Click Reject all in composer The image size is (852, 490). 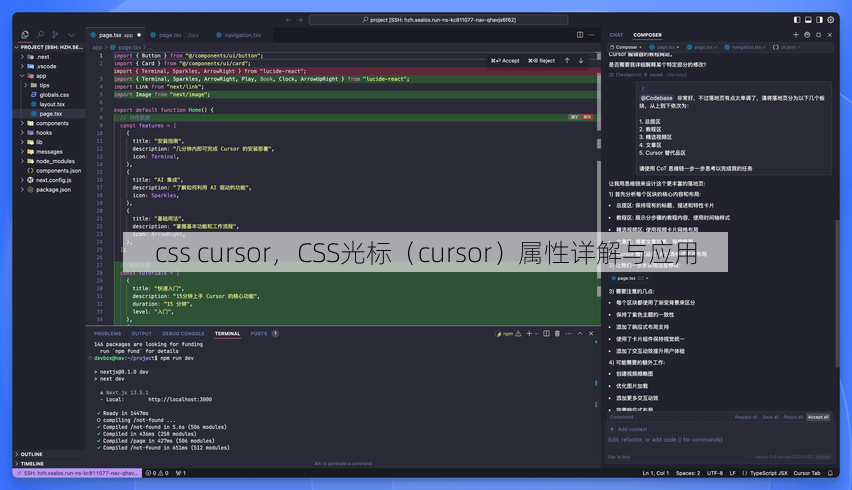tap(793, 417)
